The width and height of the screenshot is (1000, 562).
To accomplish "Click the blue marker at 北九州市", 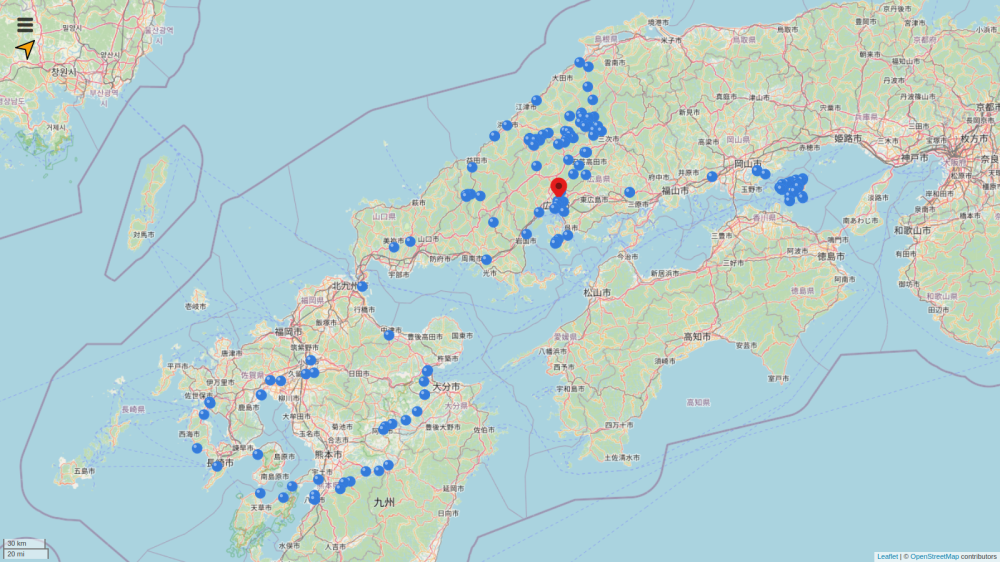I will click(362, 287).
